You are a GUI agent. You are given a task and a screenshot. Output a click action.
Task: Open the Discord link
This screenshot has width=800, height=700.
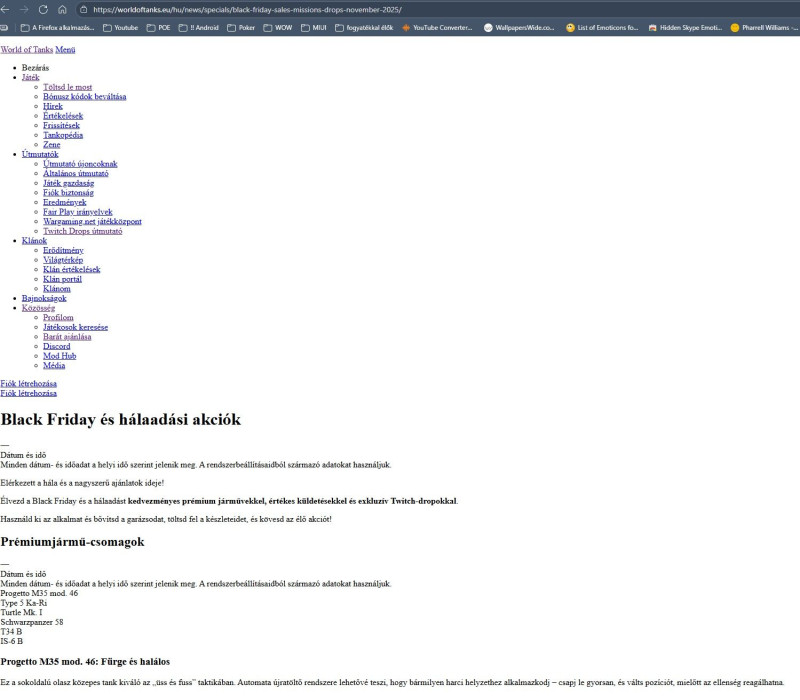pos(57,346)
